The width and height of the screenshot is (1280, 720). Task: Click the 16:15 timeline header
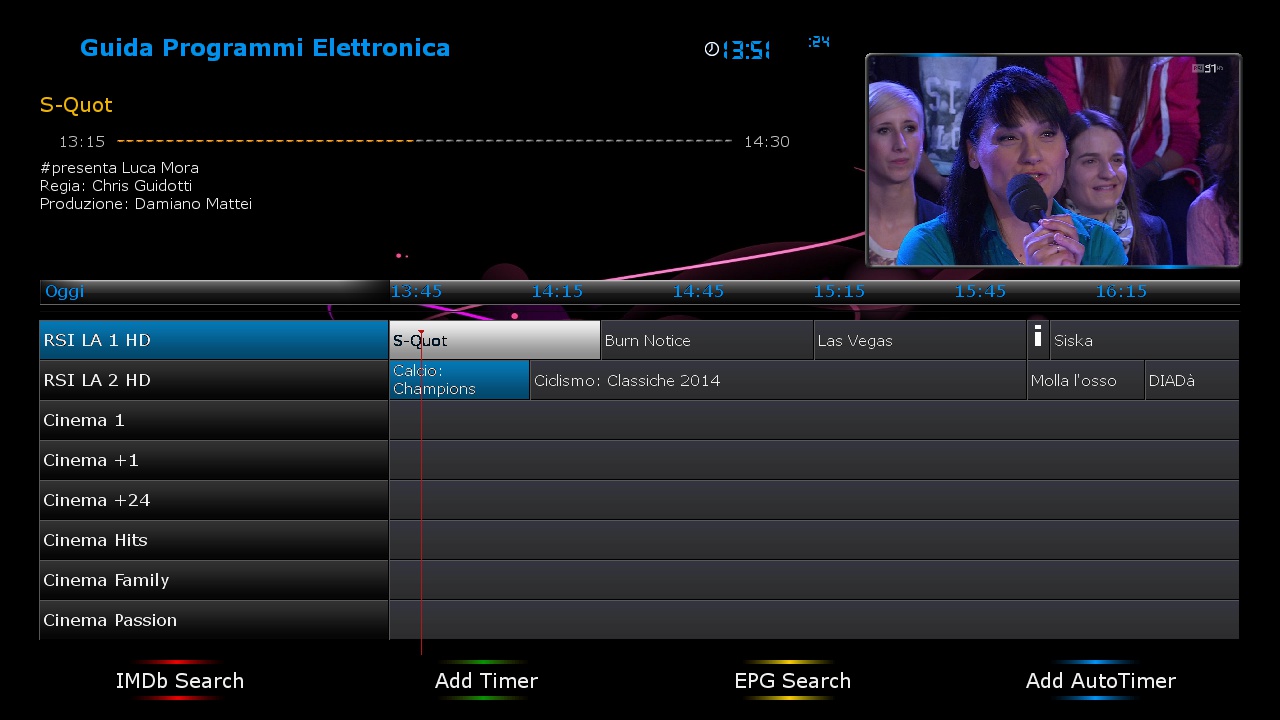[1121, 291]
